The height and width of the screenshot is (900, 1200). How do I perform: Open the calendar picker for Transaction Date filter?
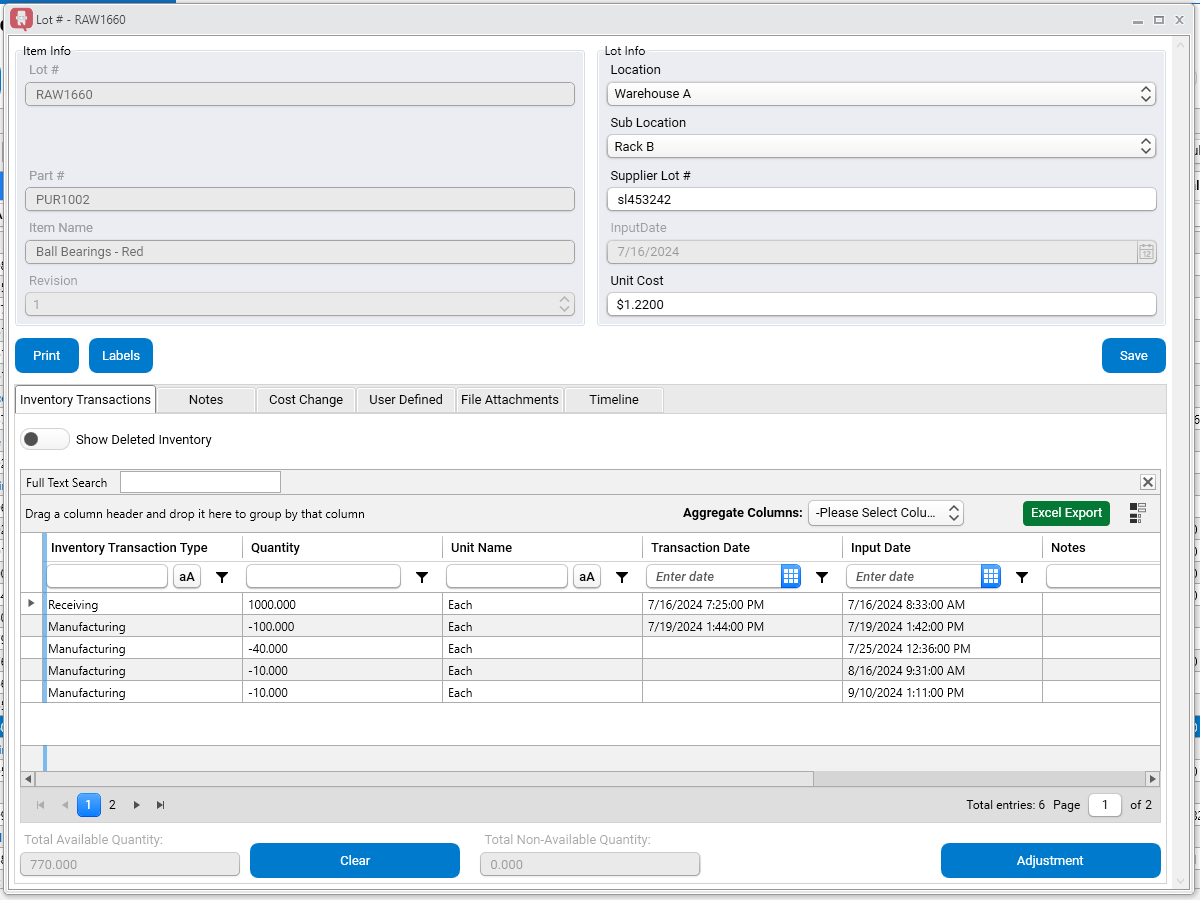(790, 577)
